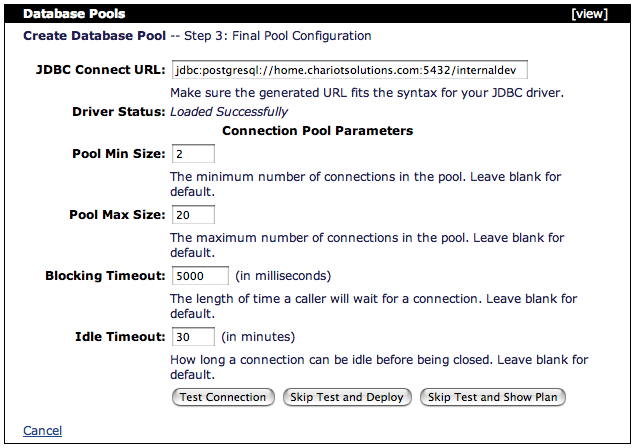This screenshot has width=635, height=448.
Task: Click the Idle Timeout label
Action: (120, 336)
